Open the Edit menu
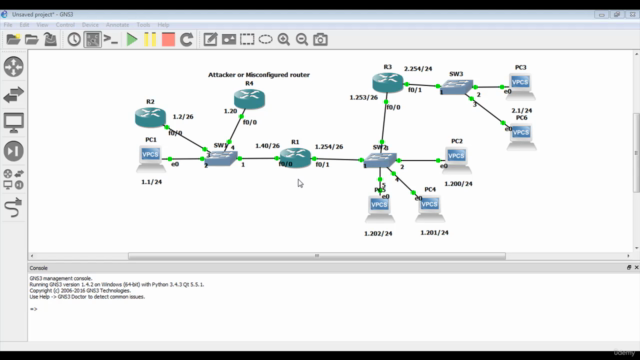Image resolution: width=640 pixels, height=360 pixels. tap(24, 25)
